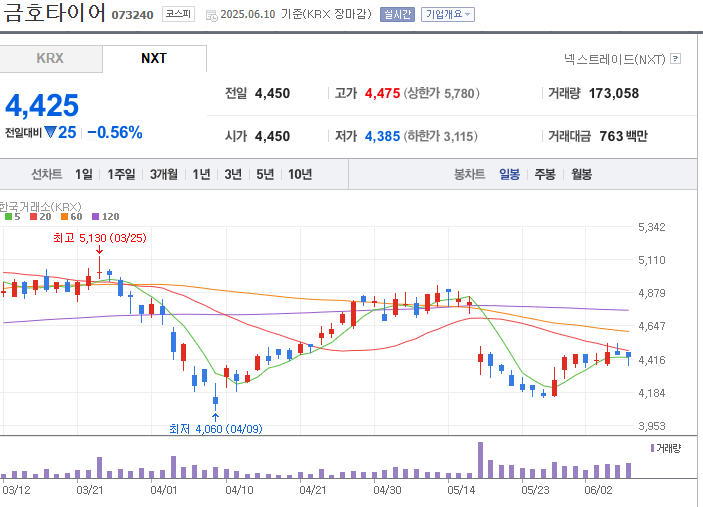This screenshot has height=507, width=703.
Task: Click the 최고 5,130 (03/25) chart marker
Action: (100, 238)
